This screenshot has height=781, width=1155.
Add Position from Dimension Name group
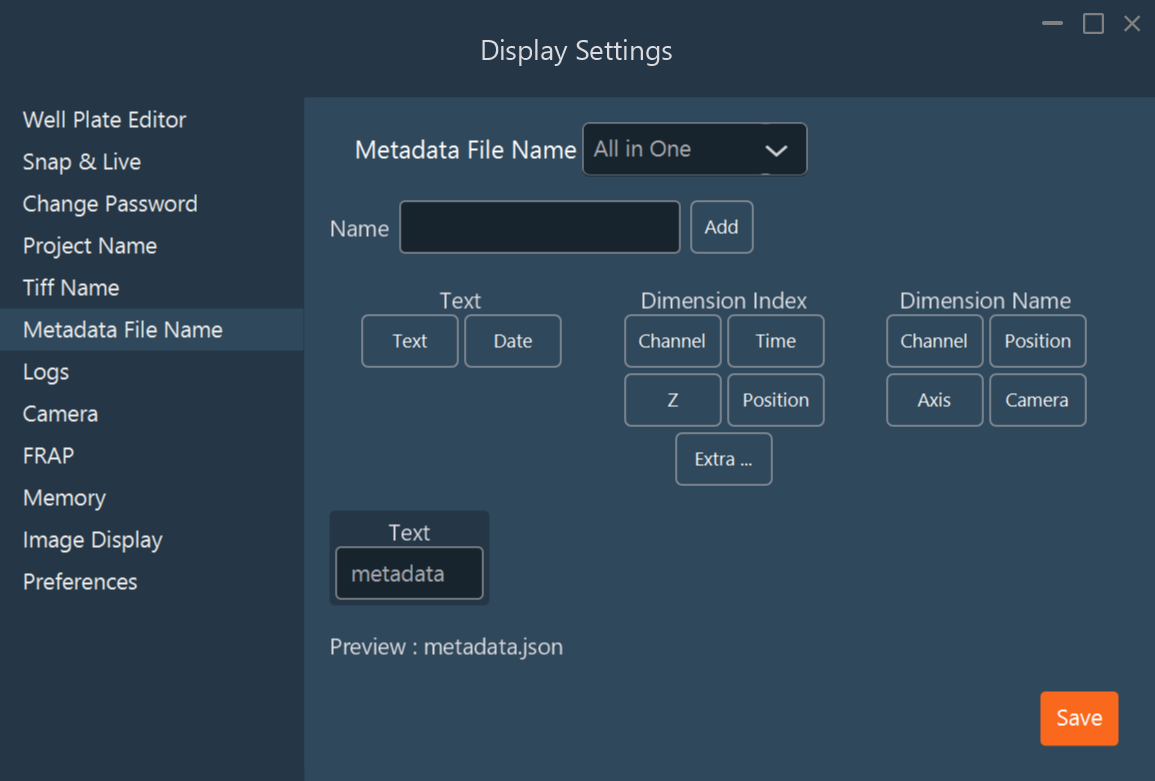1037,341
